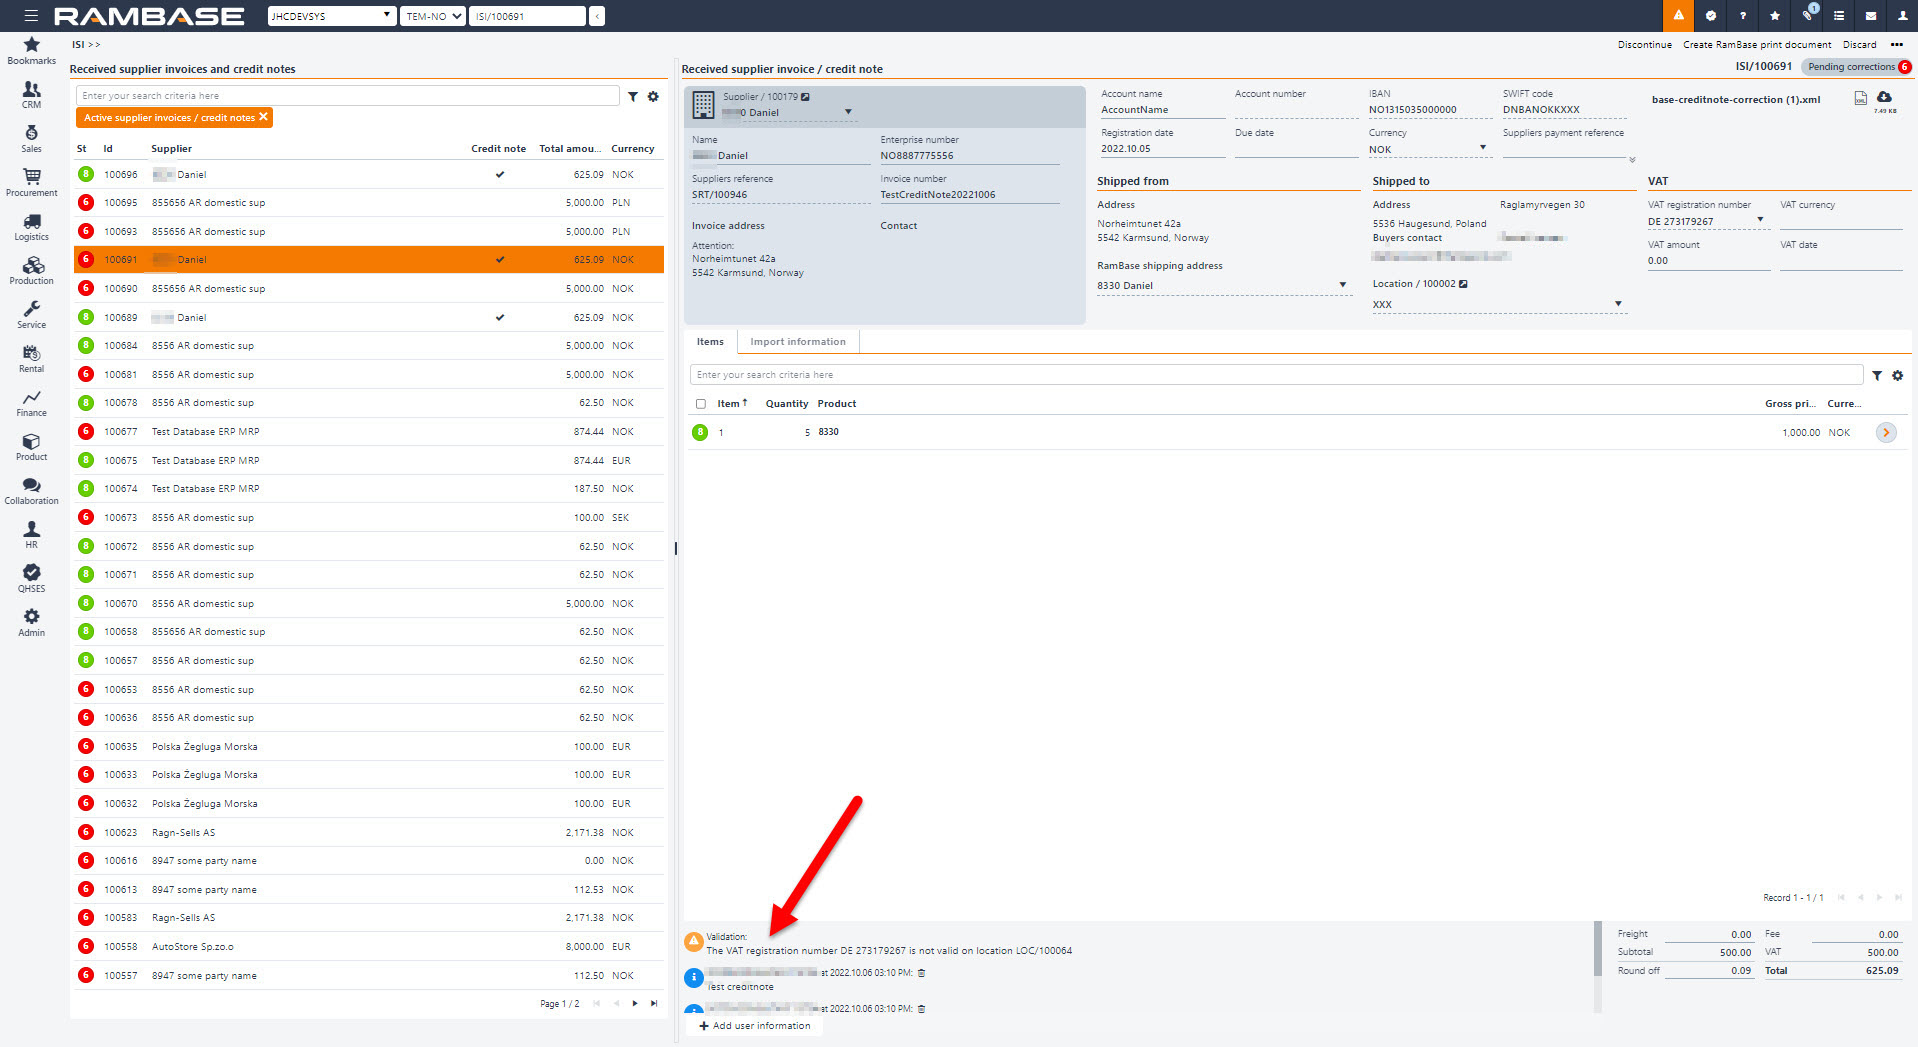Screen dimensions: 1918x1047
Task: Click Create RamBase print document
Action: coord(1756,45)
